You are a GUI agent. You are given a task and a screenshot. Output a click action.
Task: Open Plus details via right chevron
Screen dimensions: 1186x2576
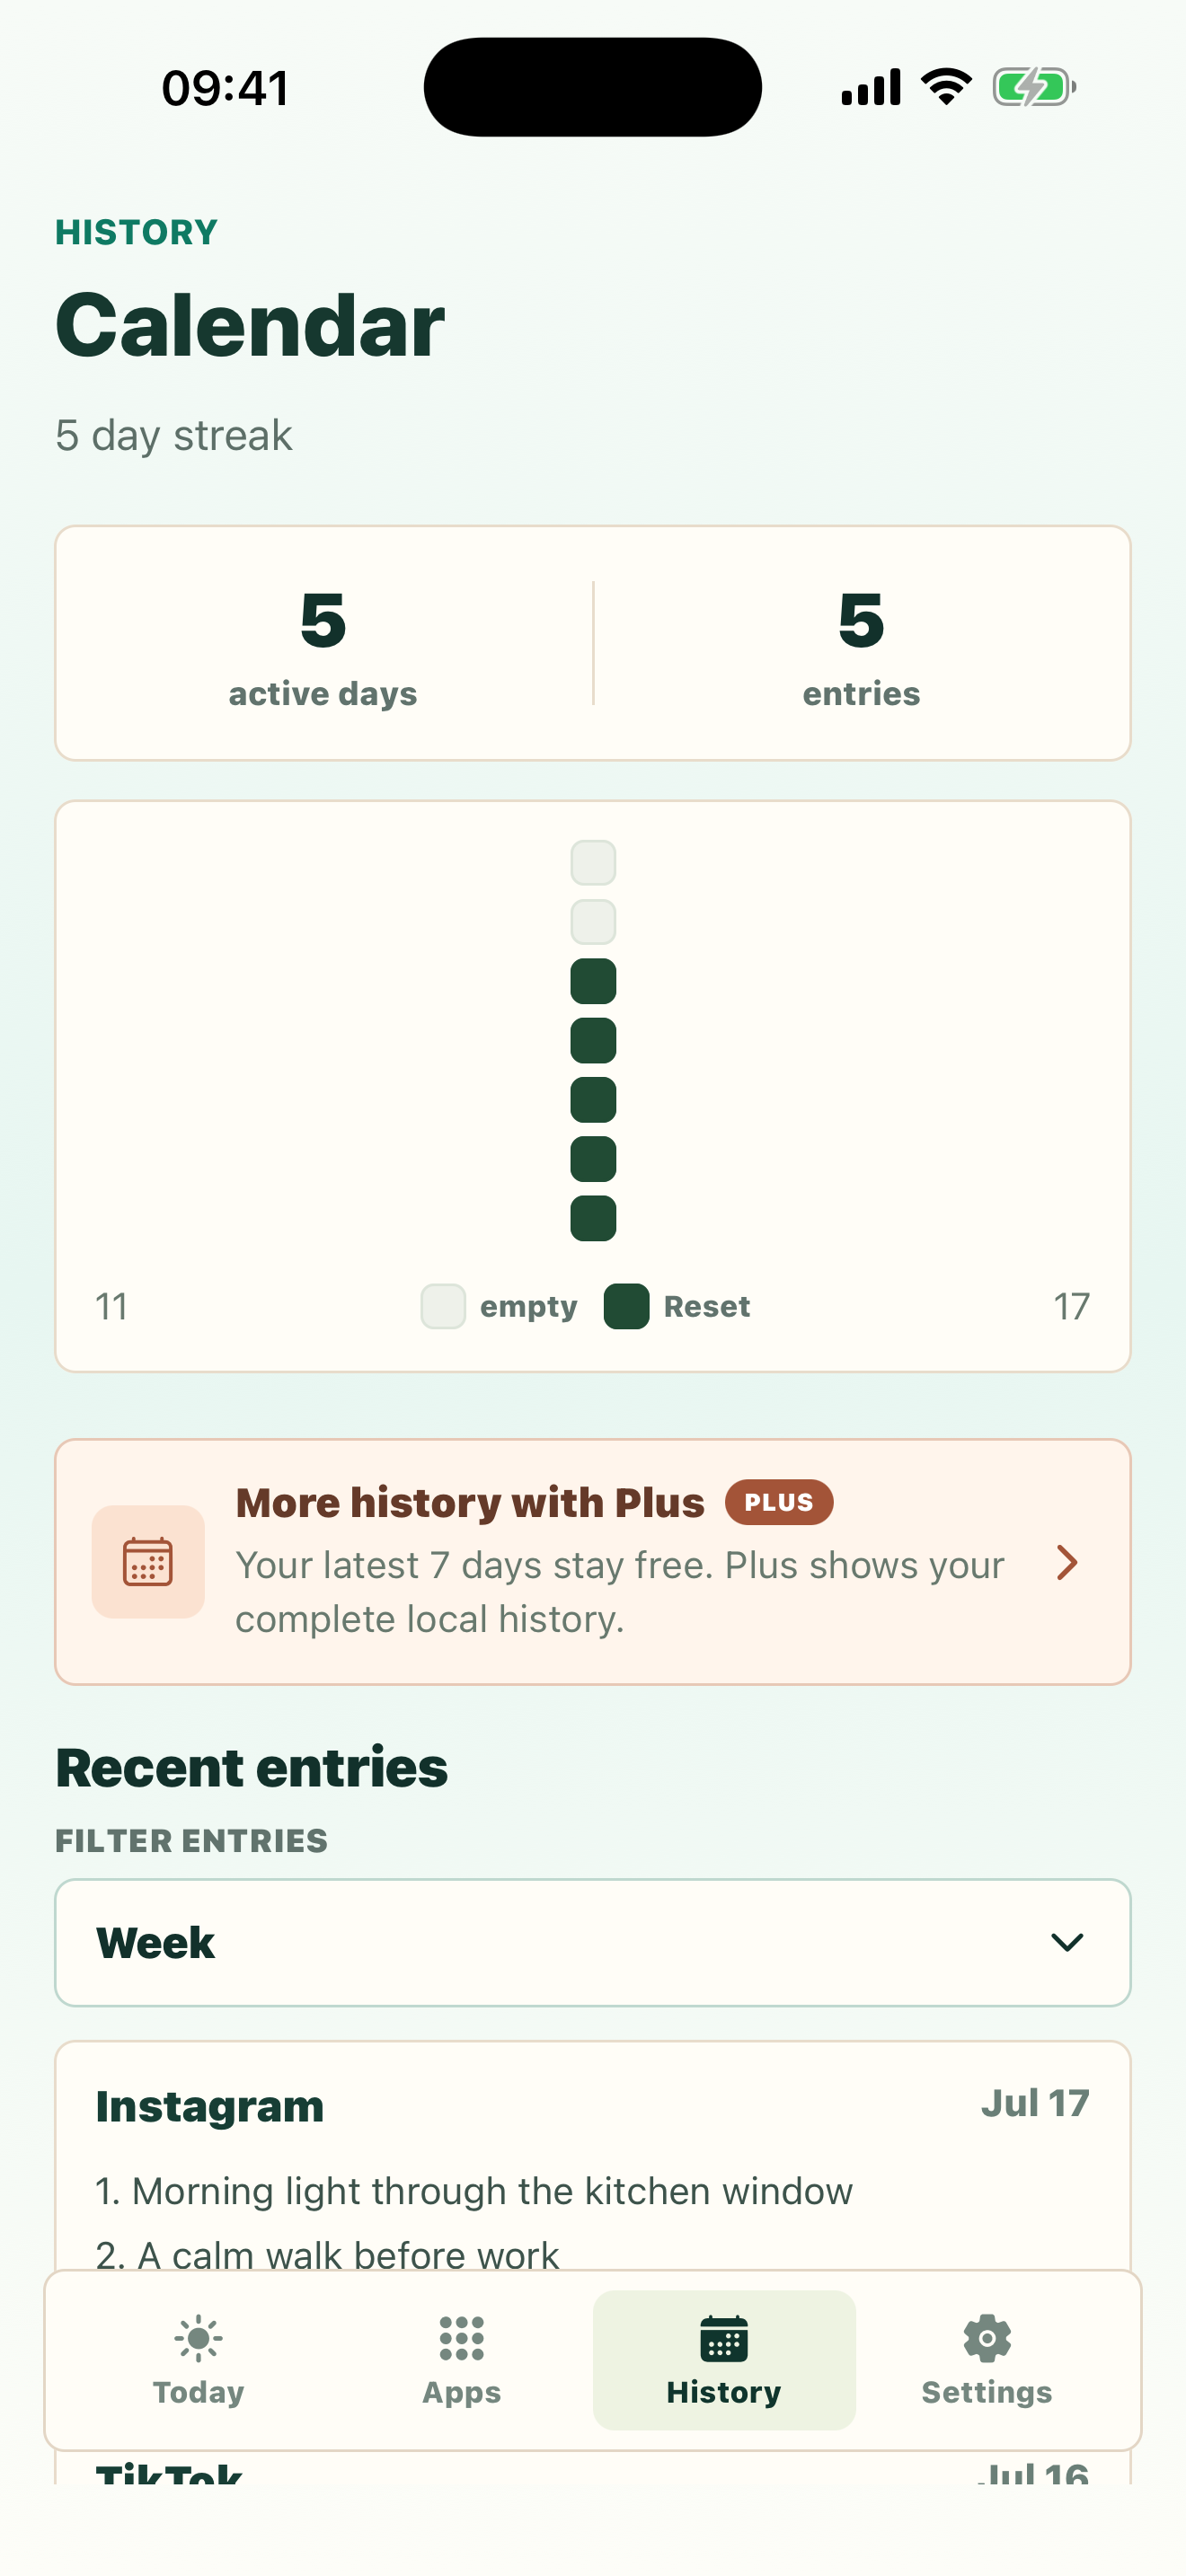pyautogui.click(x=1067, y=1562)
